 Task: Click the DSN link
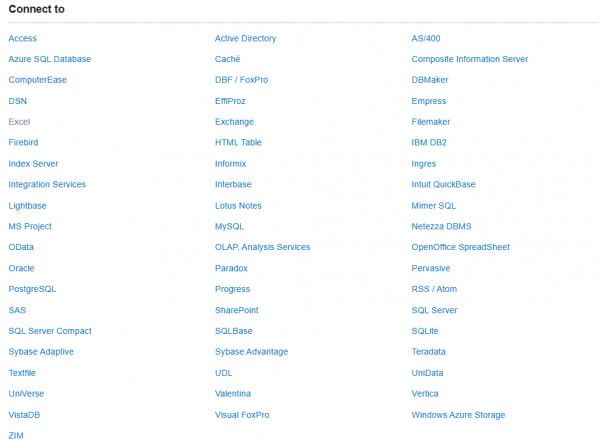click(x=18, y=101)
